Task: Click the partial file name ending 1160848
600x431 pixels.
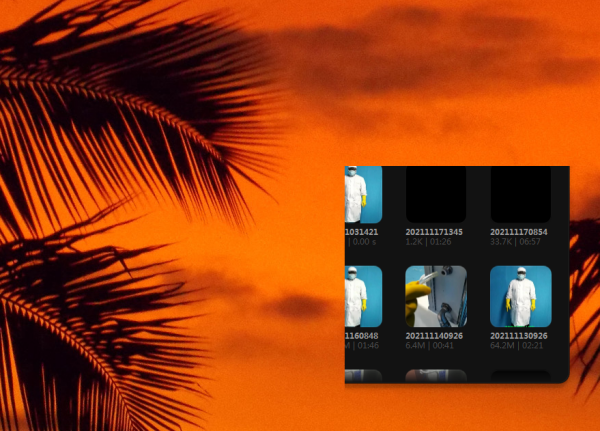Action: coord(362,336)
